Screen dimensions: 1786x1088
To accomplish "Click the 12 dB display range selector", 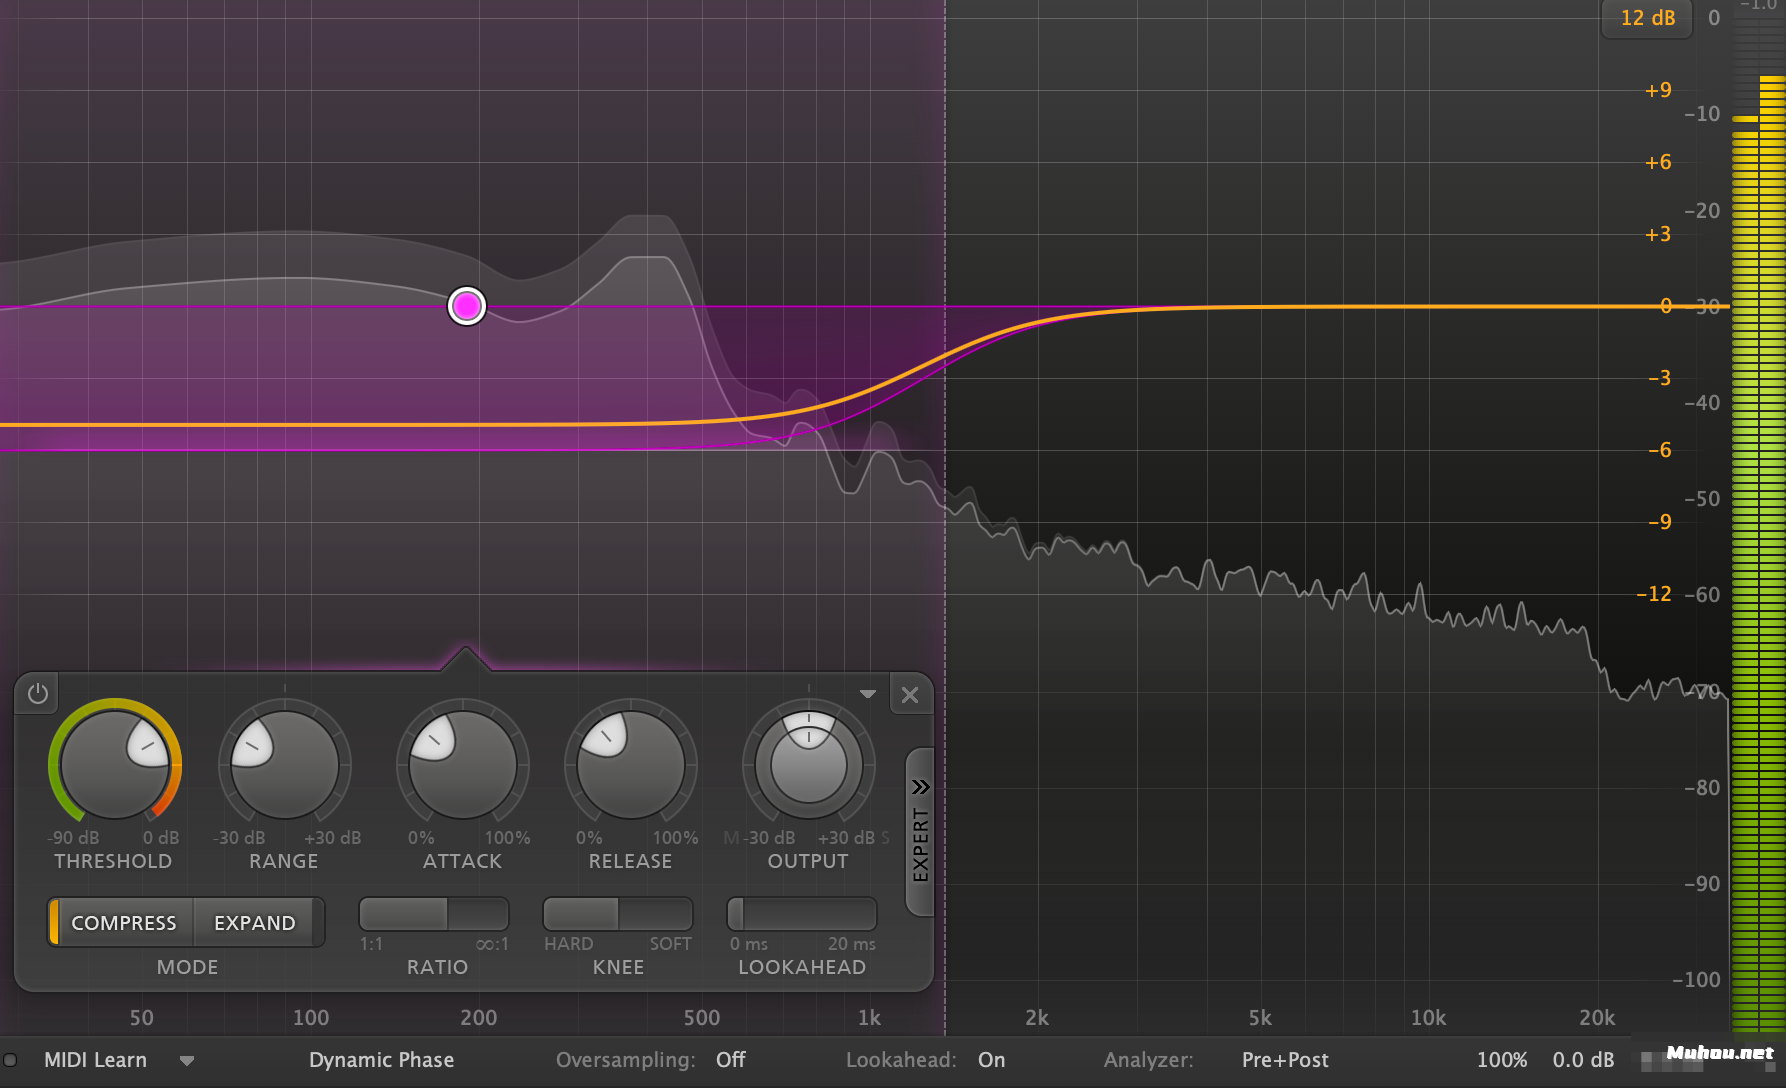I will (x=1647, y=18).
